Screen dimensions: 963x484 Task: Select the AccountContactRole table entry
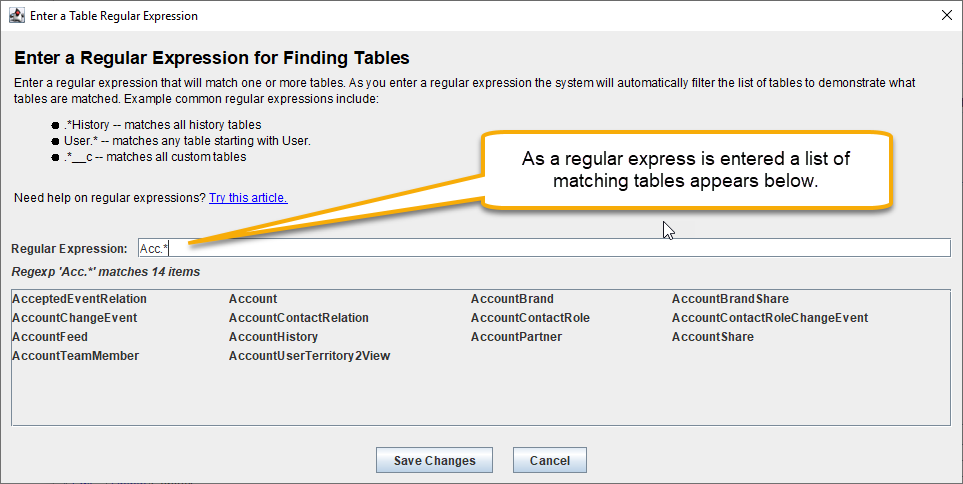[530, 318]
